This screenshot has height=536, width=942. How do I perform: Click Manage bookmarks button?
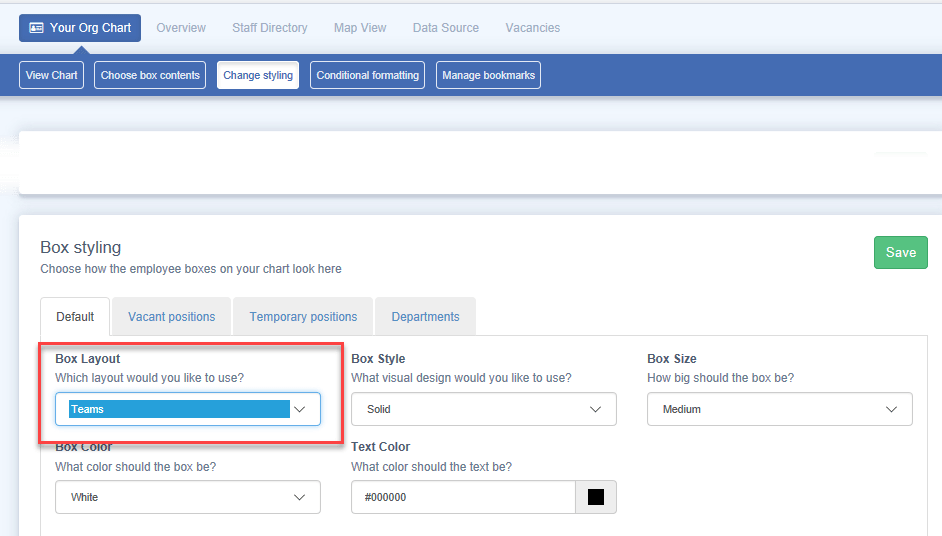coord(488,75)
